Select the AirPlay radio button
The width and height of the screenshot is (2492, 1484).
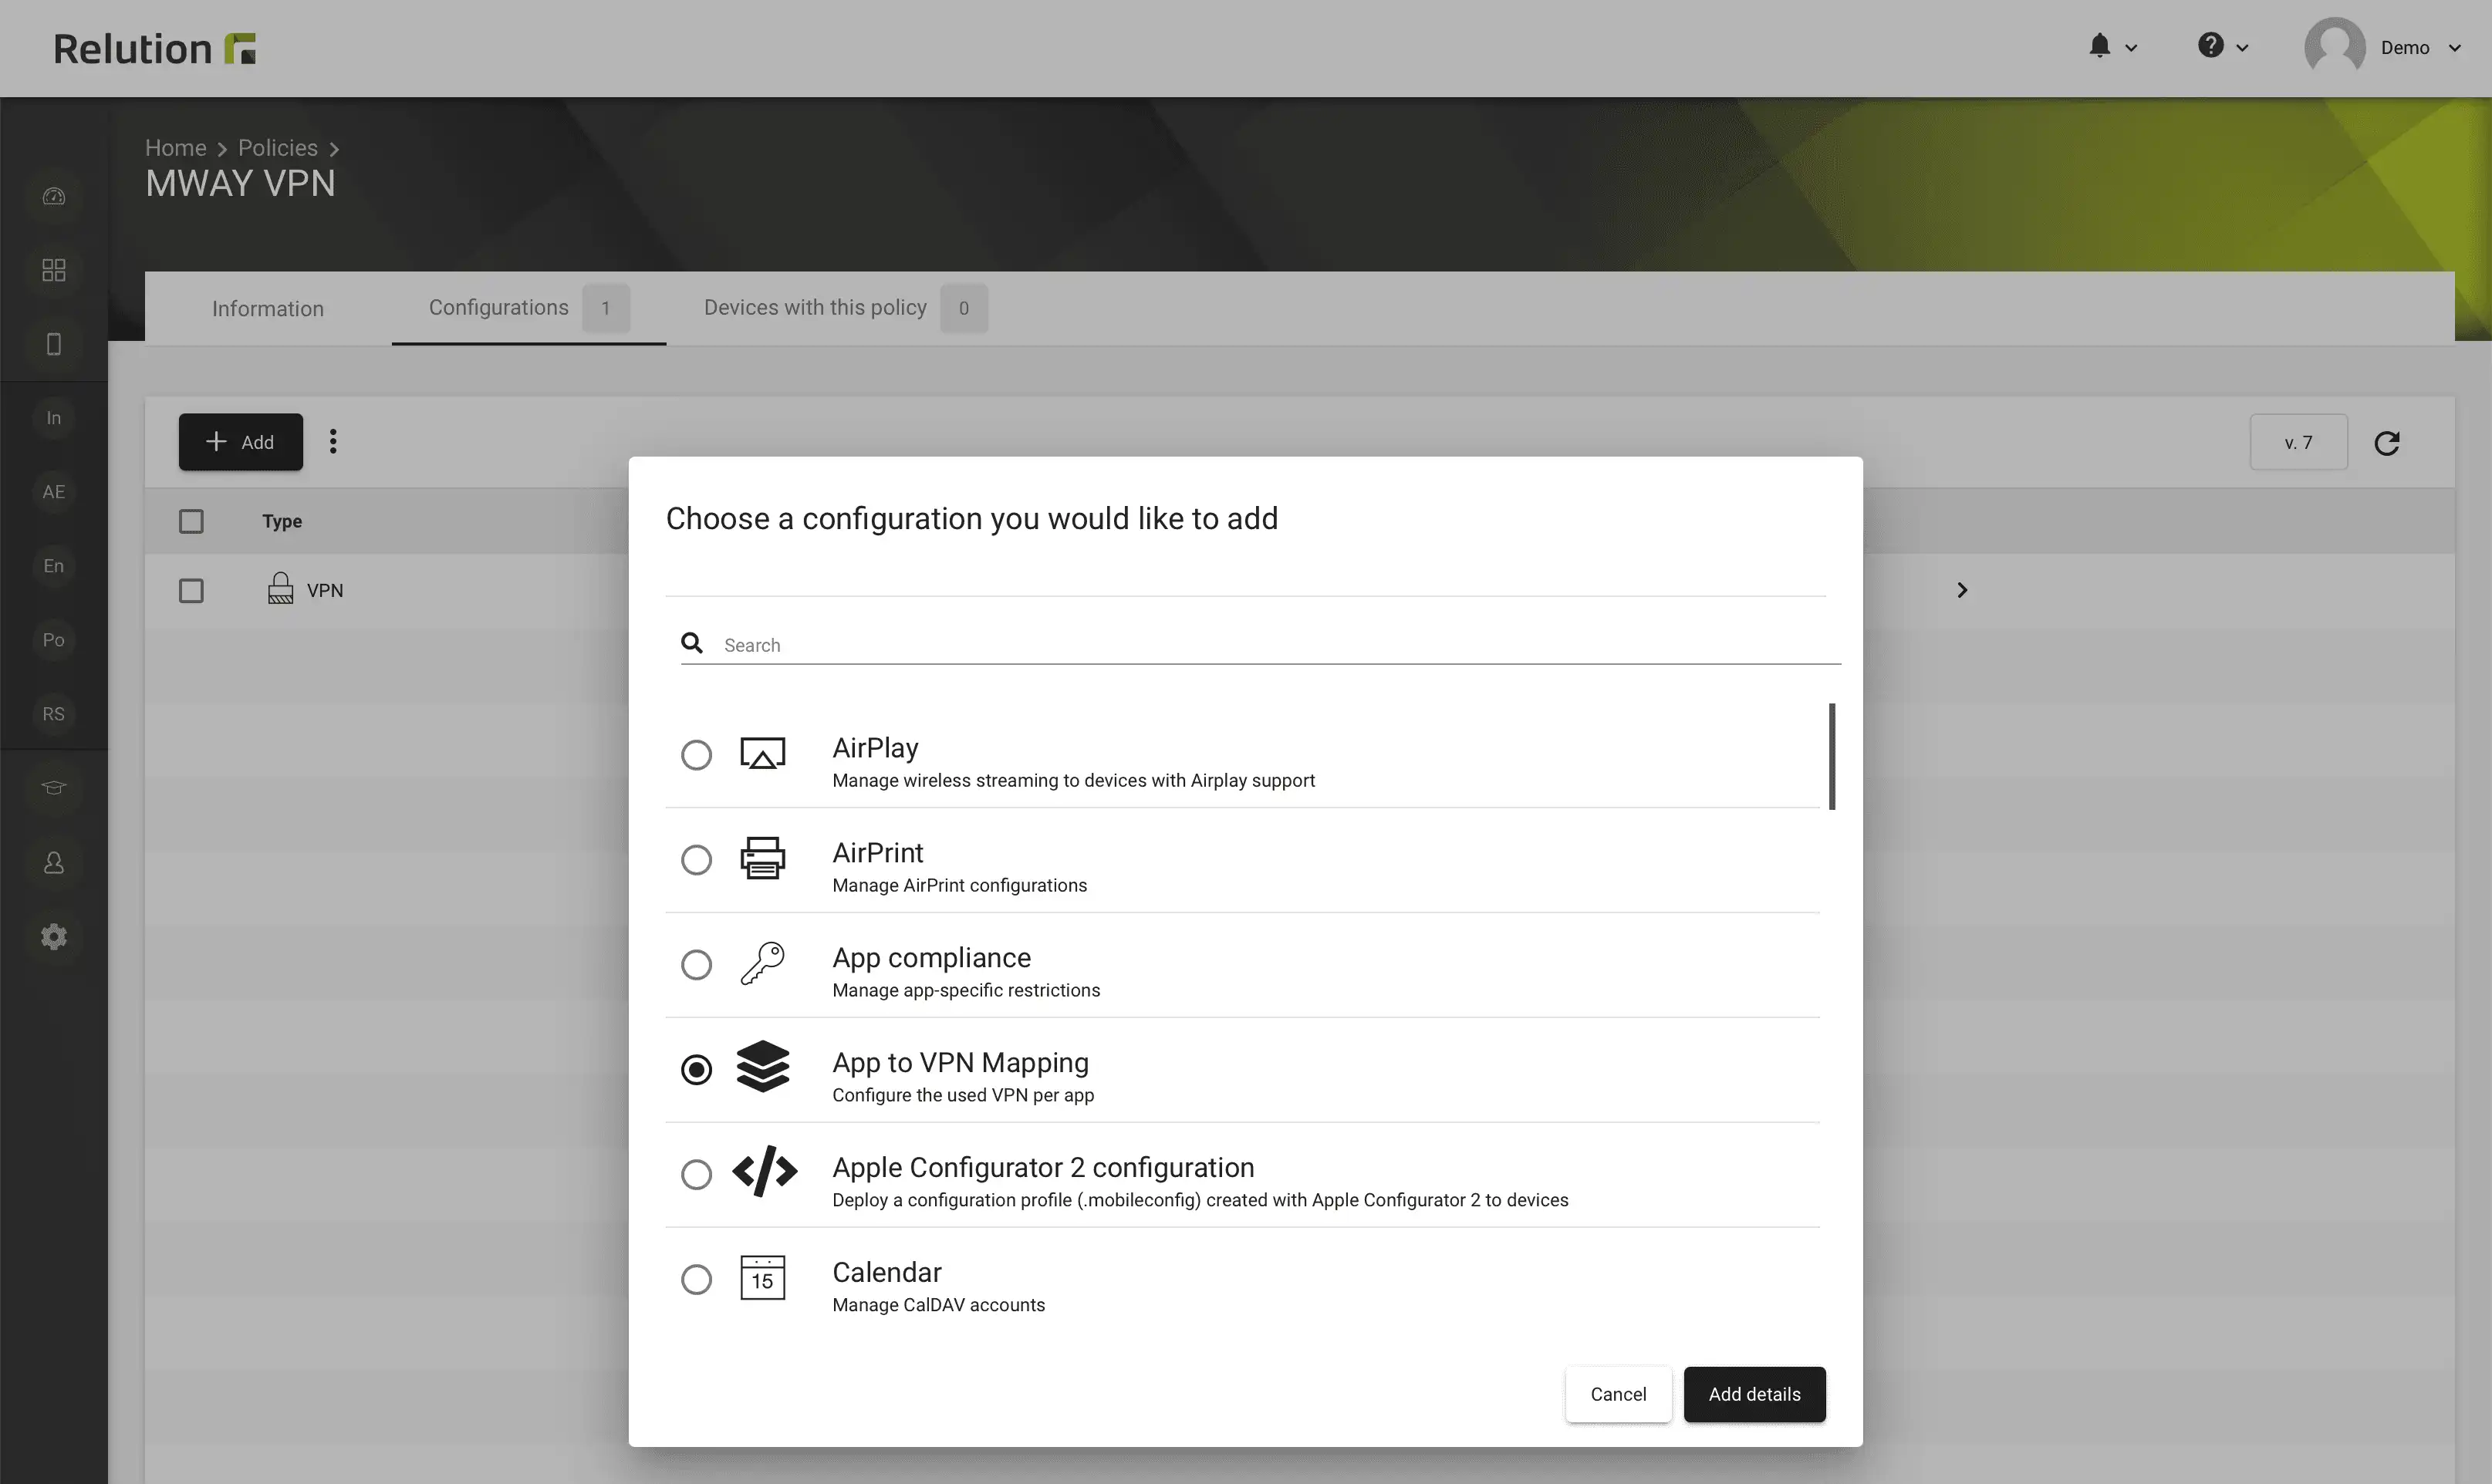click(x=697, y=754)
